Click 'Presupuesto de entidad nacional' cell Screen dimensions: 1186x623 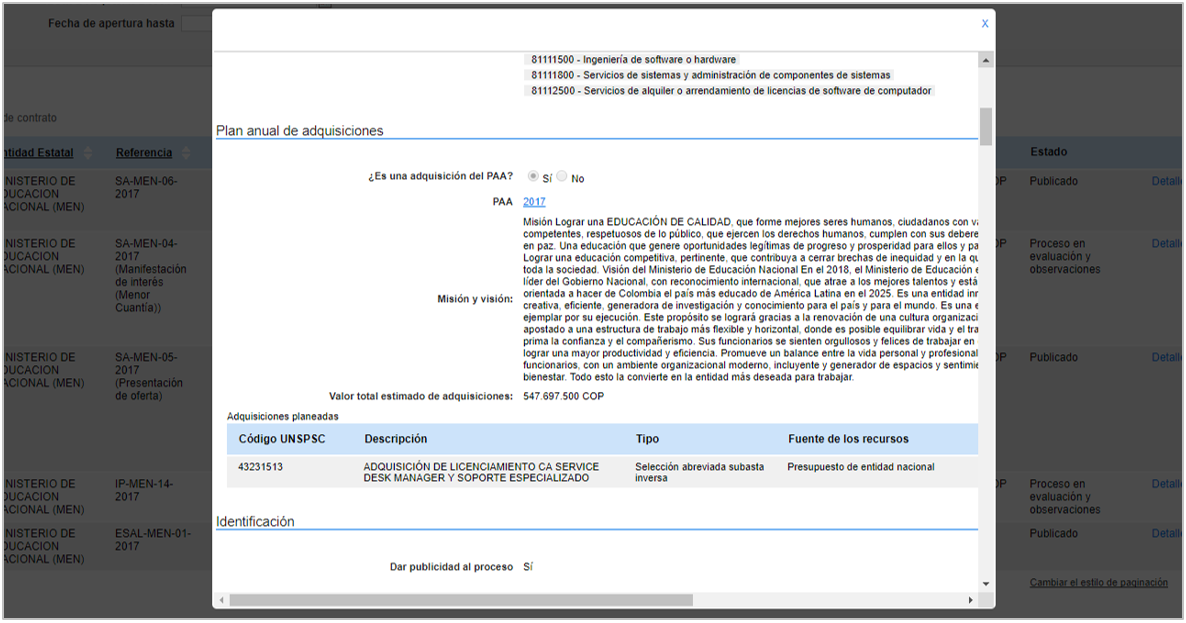pyautogui.click(x=861, y=467)
